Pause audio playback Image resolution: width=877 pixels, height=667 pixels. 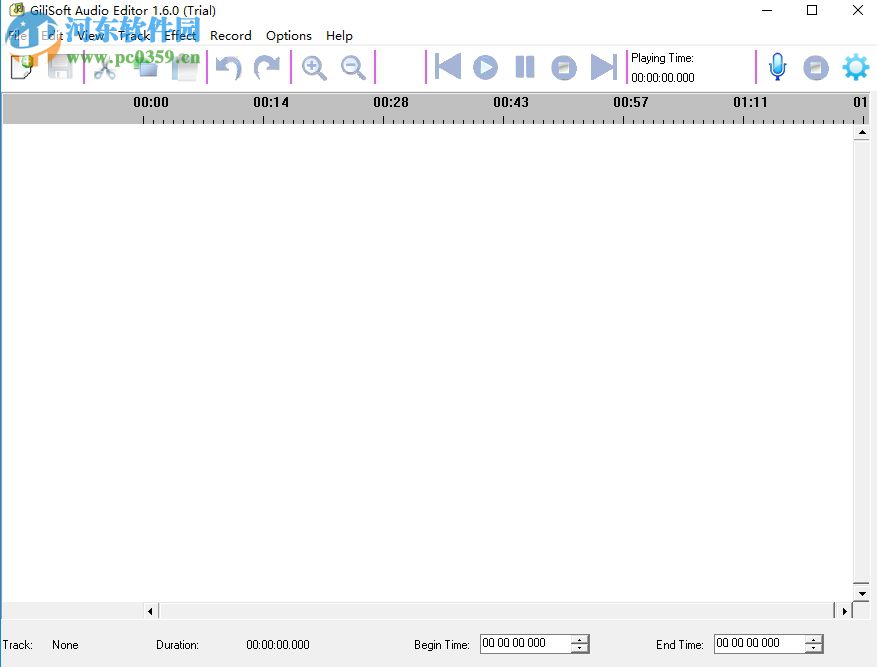pyautogui.click(x=524, y=67)
